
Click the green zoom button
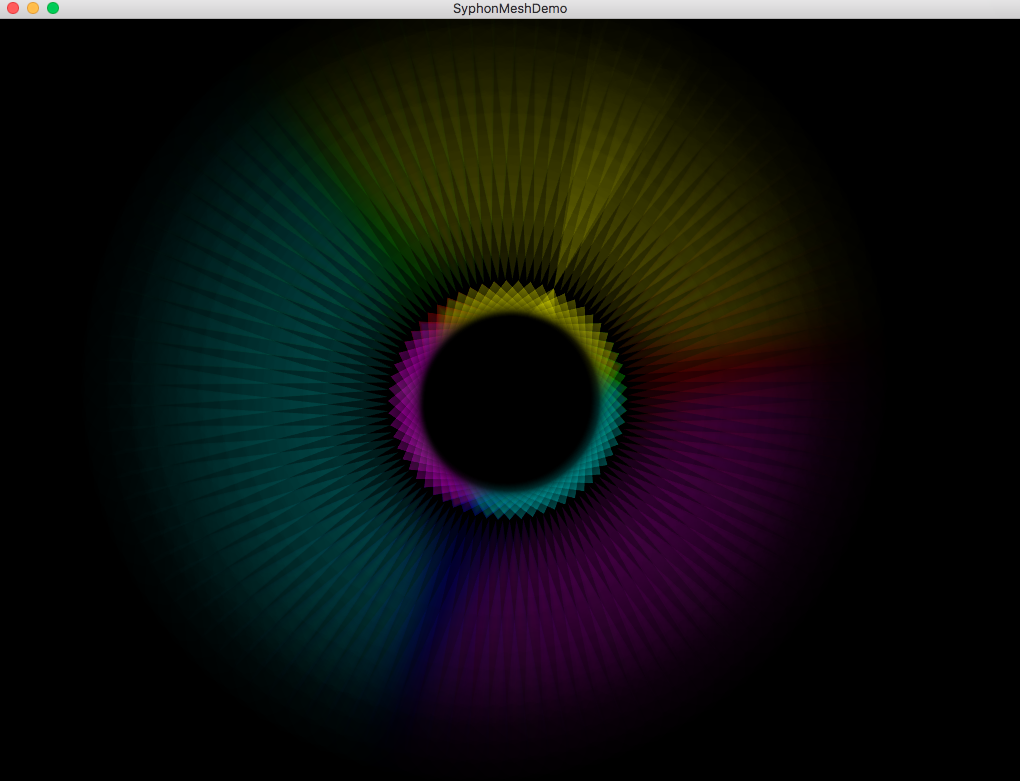(52, 8)
